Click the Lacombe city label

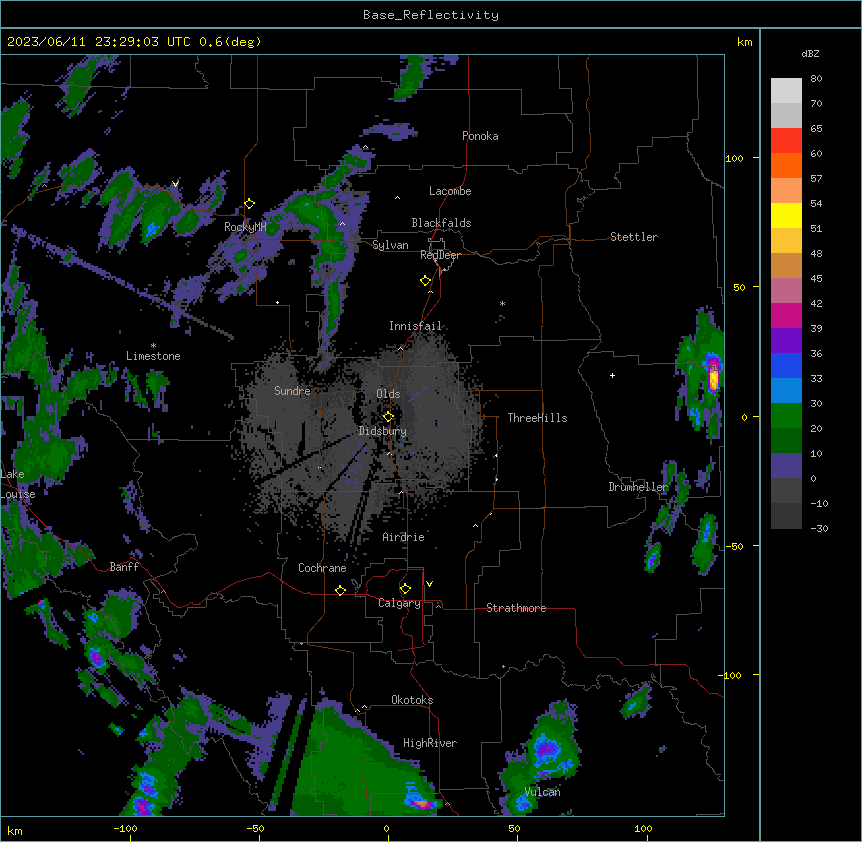(x=450, y=191)
